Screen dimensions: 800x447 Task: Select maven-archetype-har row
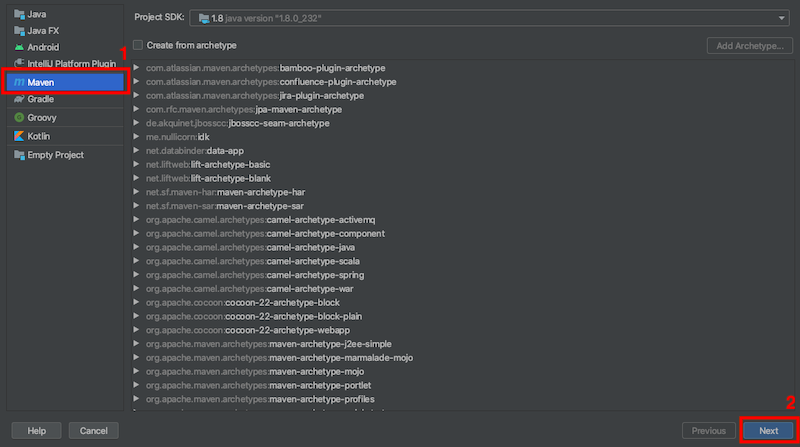click(x=462, y=192)
